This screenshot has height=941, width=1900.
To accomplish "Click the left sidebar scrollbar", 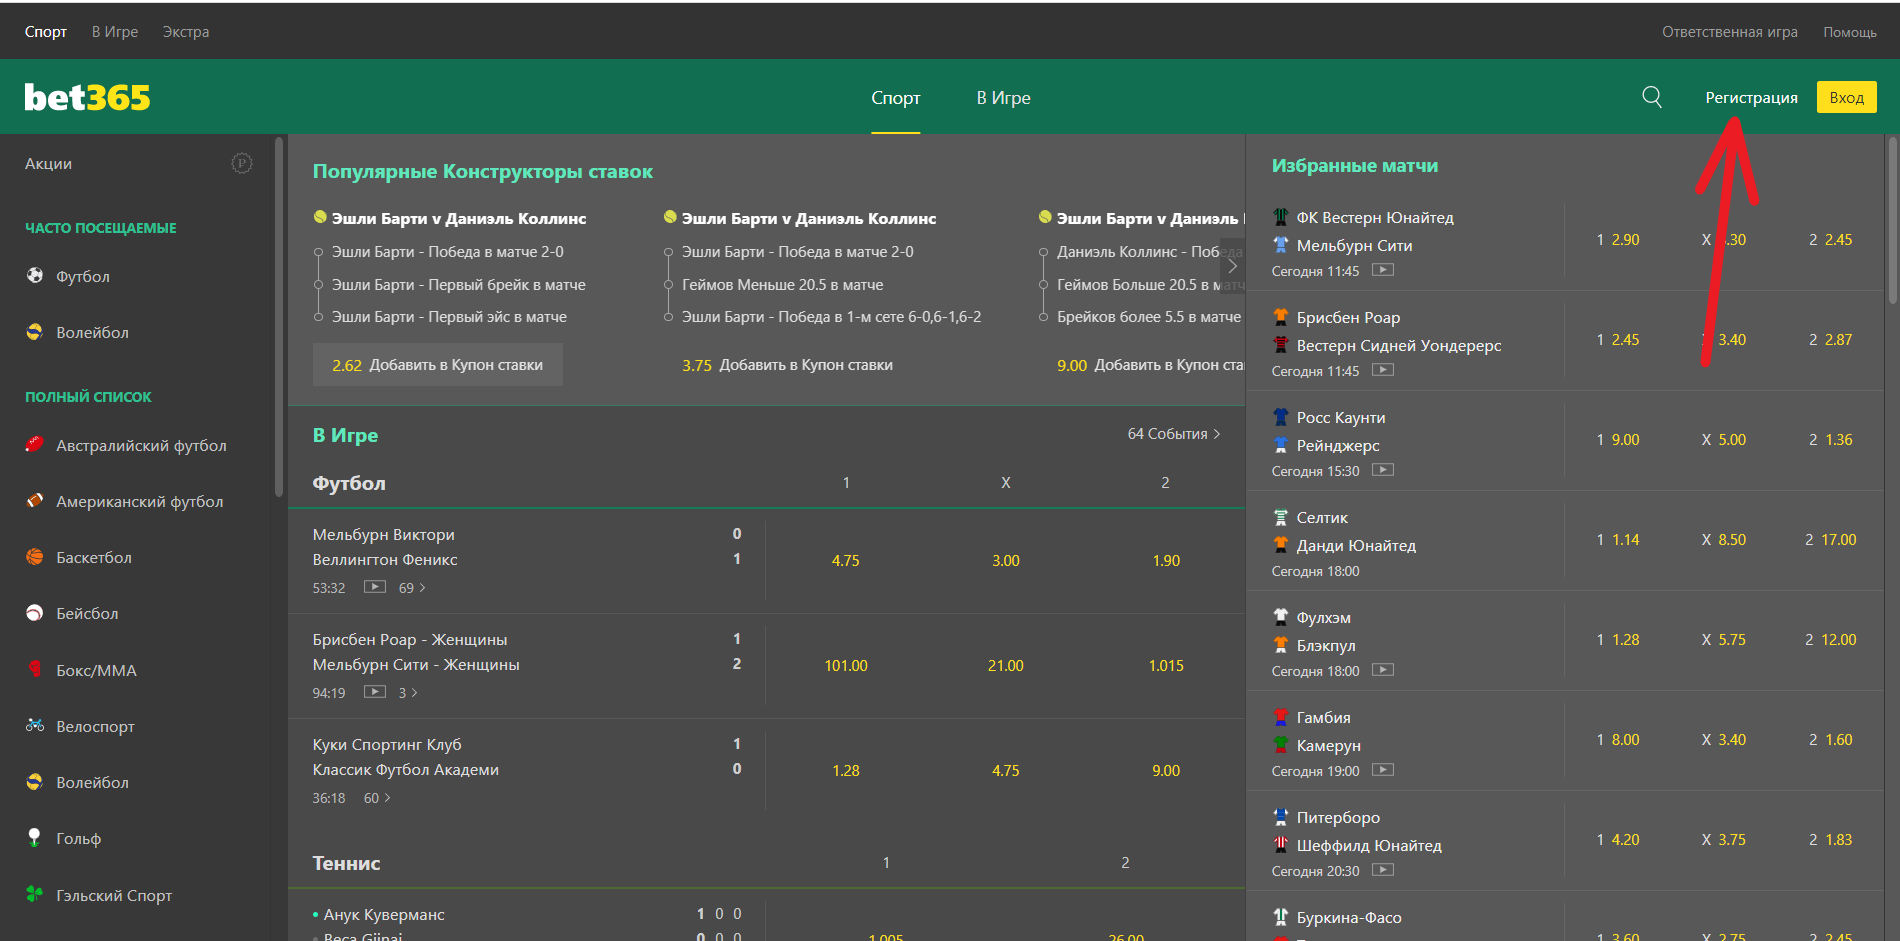I will 279,318.
